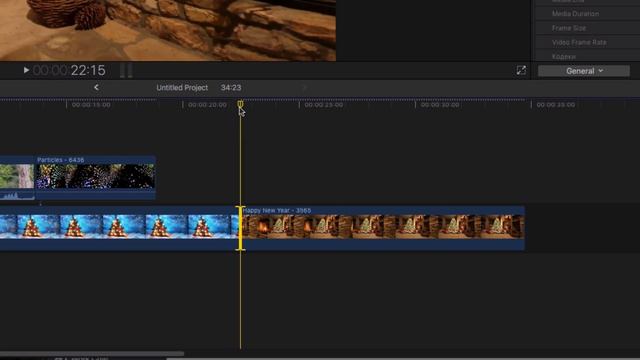Select the Happy New Year - 3565 clip
The width and height of the screenshot is (640, 360).
click(383, 228)
